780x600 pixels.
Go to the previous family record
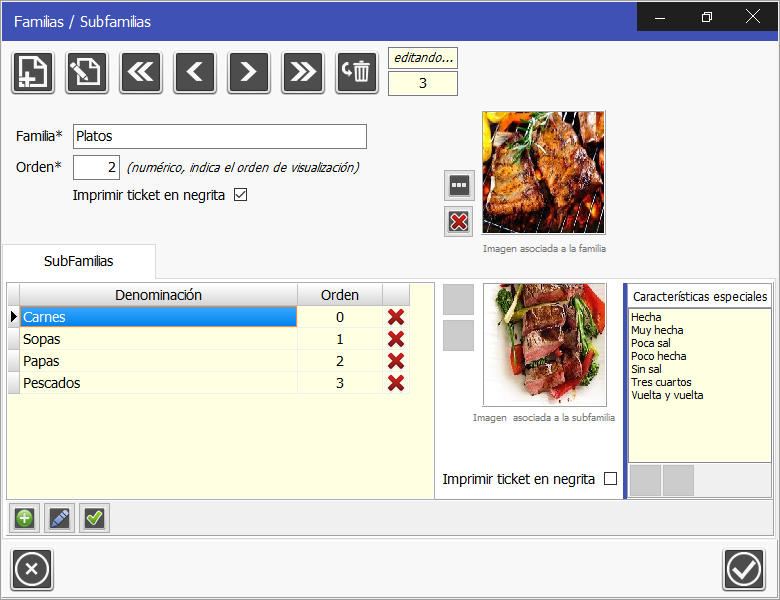coord(195,72)
